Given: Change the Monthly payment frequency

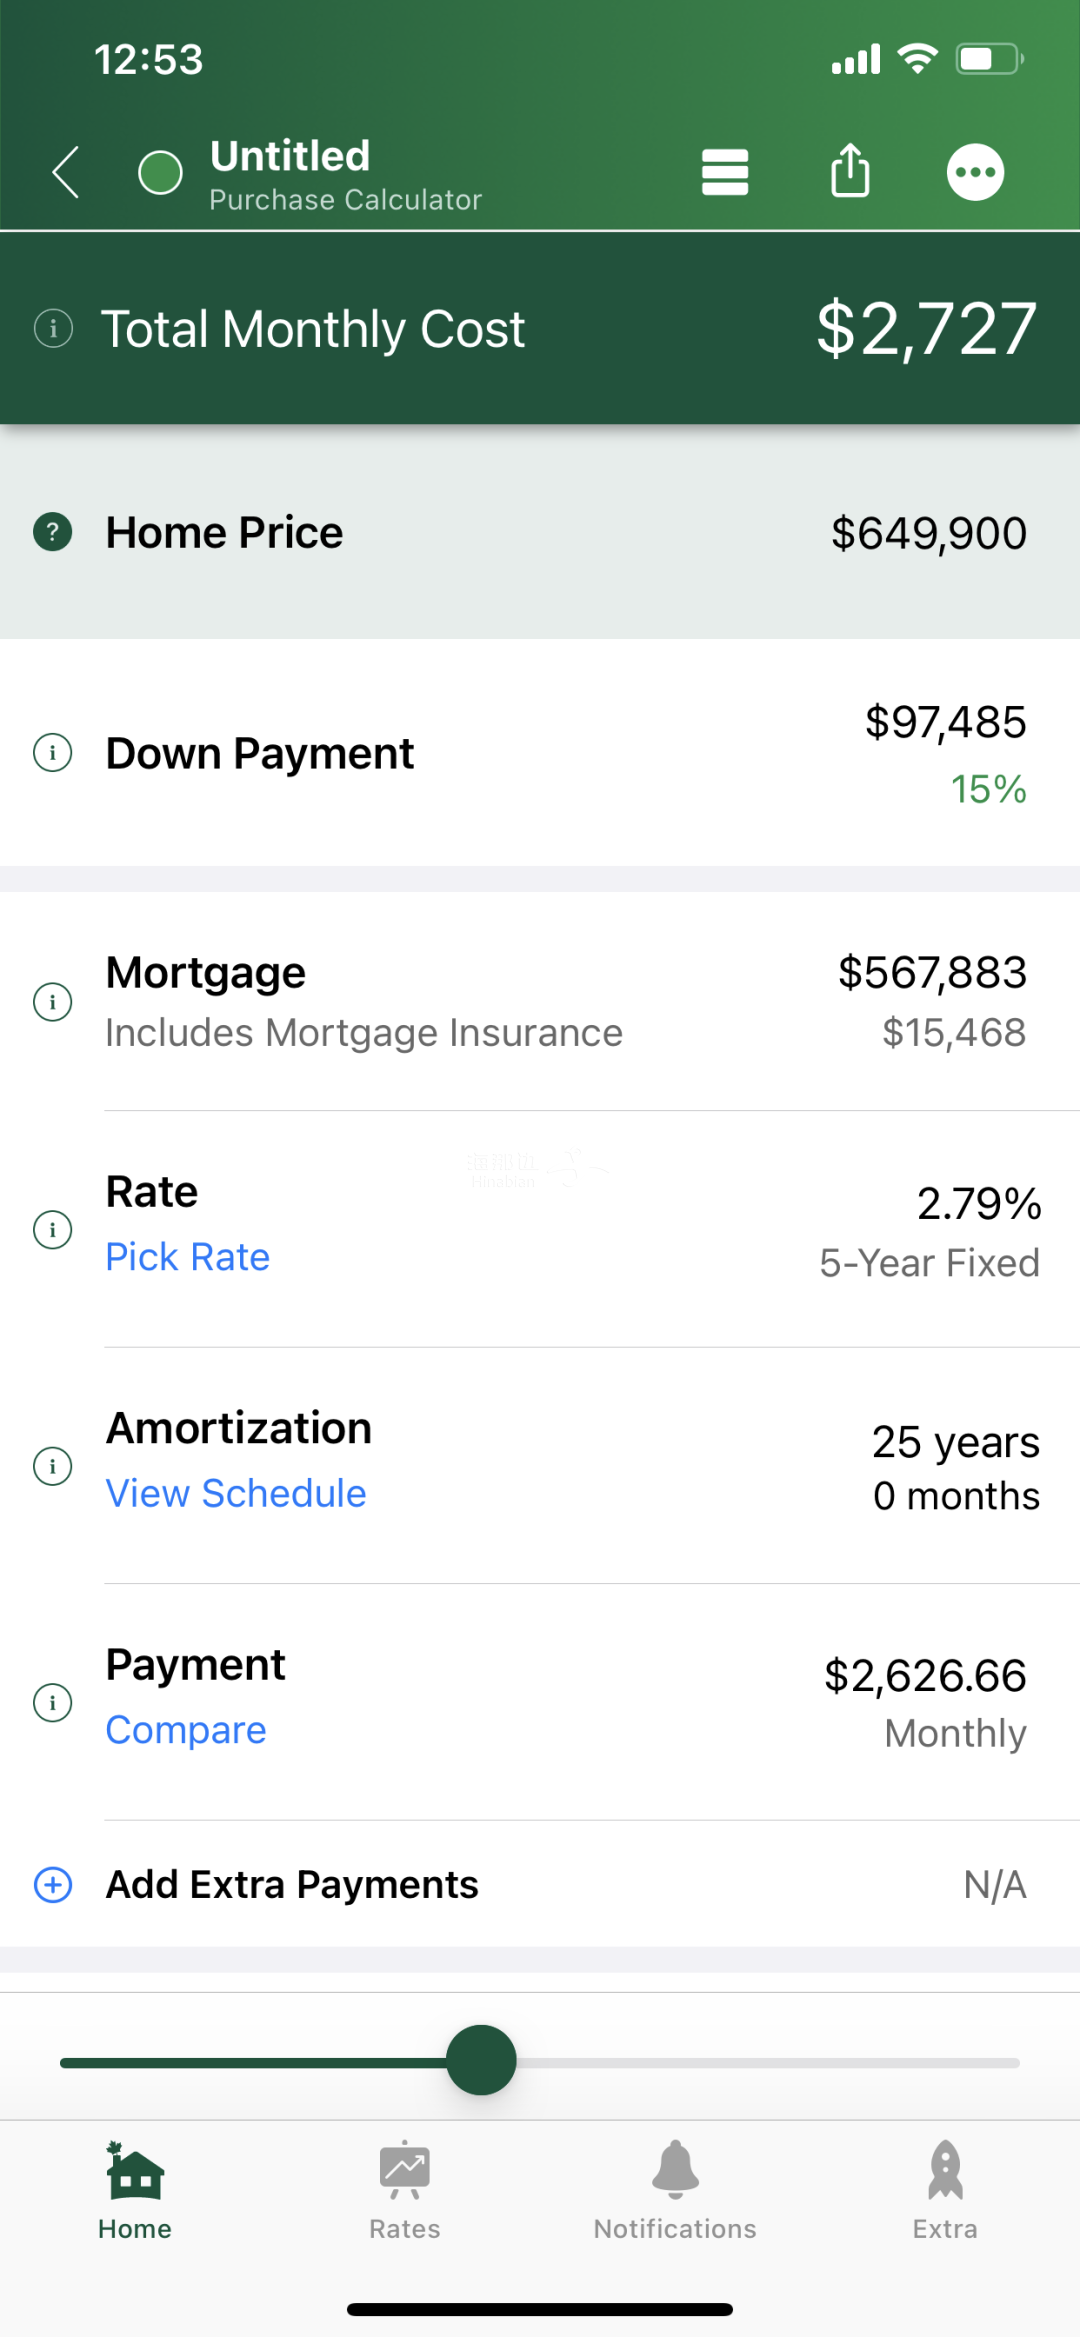Looking at the screenshot, I should [955, 1733].
